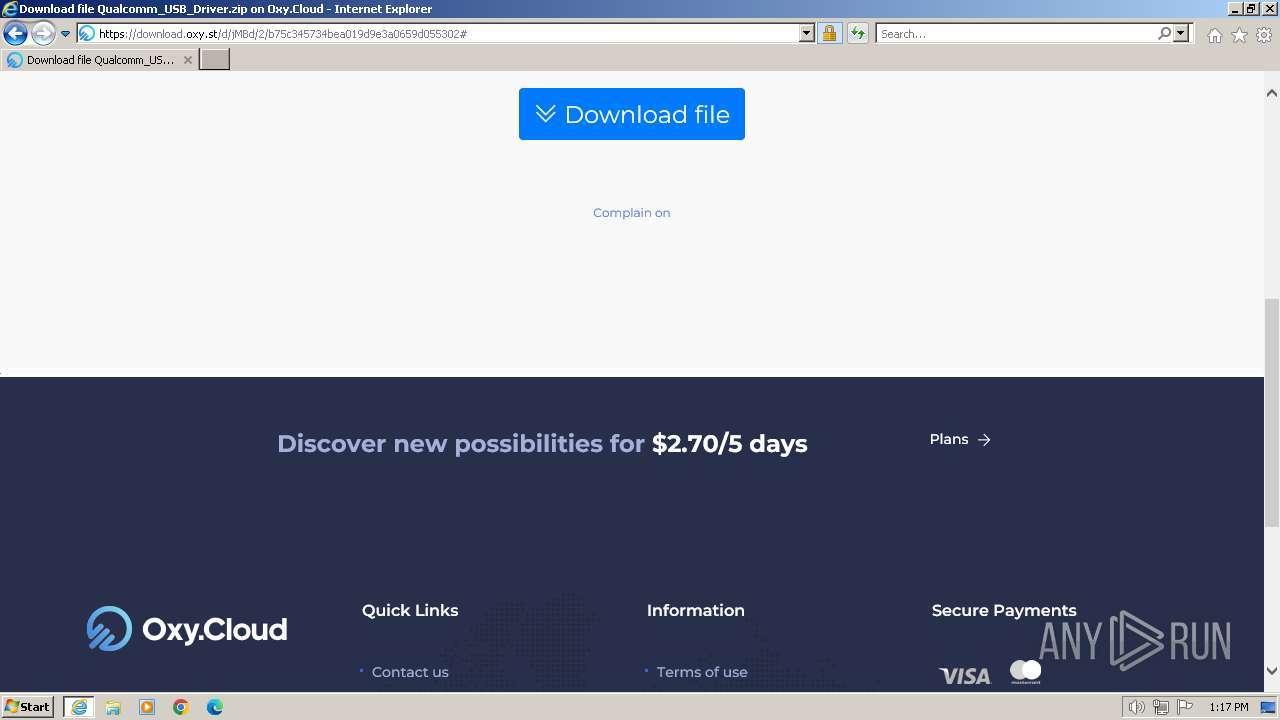Click the VISA payment logo
Screen dimensions: 1280x720
click(x=965, y=676)
